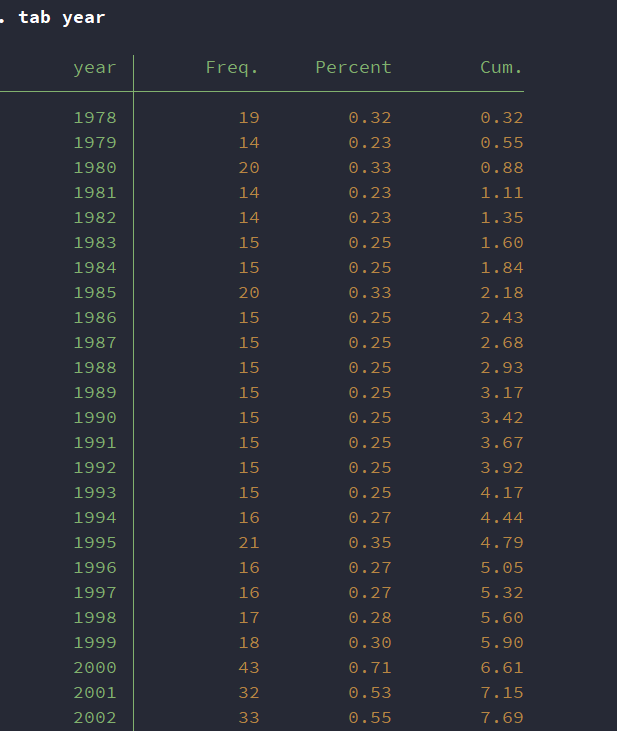Click the cumulative value 0.32

click(501, 118)
